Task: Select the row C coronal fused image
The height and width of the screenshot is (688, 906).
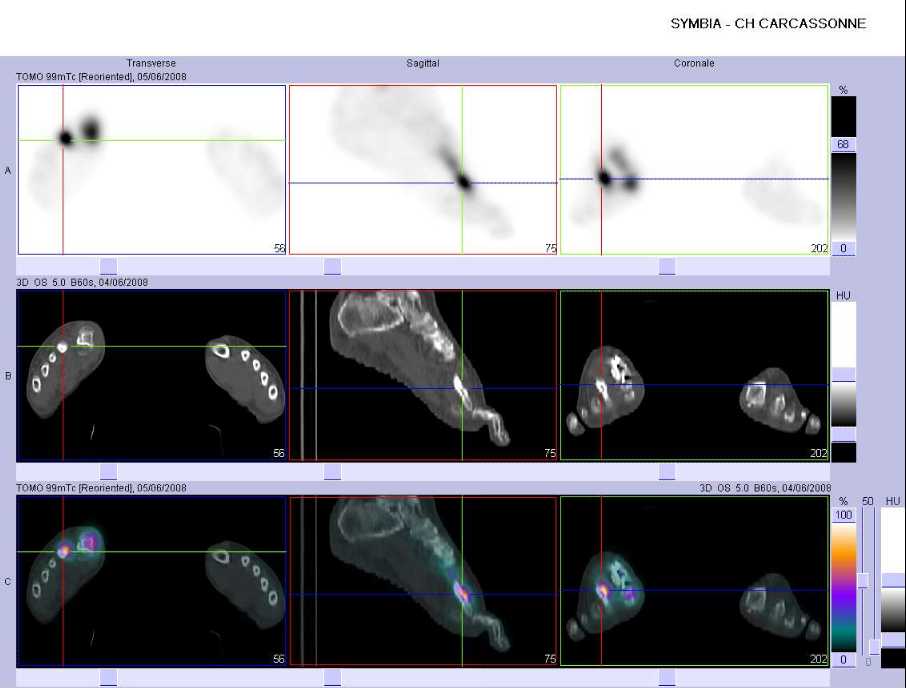Action: click(x=695, y=581)
